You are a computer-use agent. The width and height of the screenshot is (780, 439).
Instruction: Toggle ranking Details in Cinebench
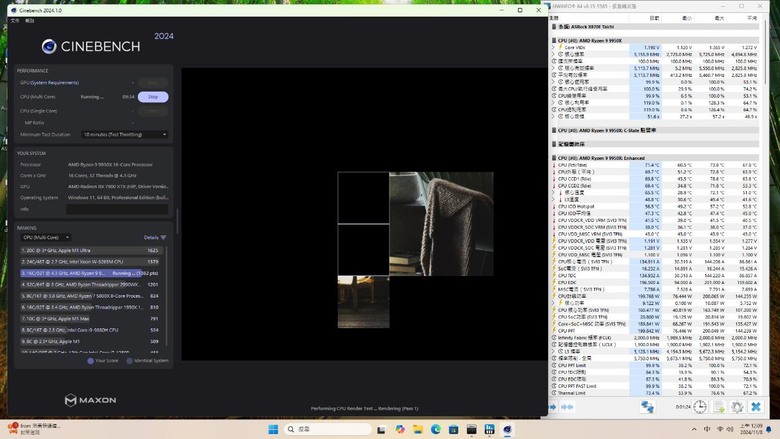pos(155,238)
